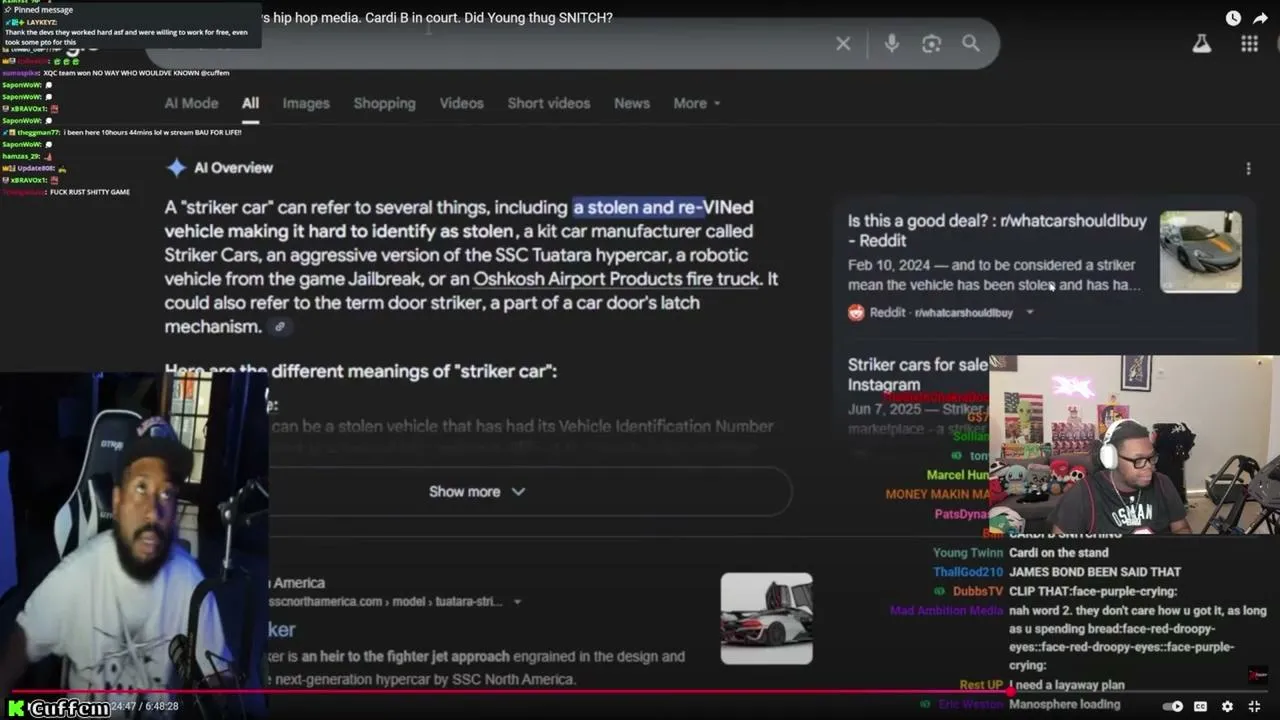Open YouTube player settings gear

pyautogui.click(x=1227, y=706)
